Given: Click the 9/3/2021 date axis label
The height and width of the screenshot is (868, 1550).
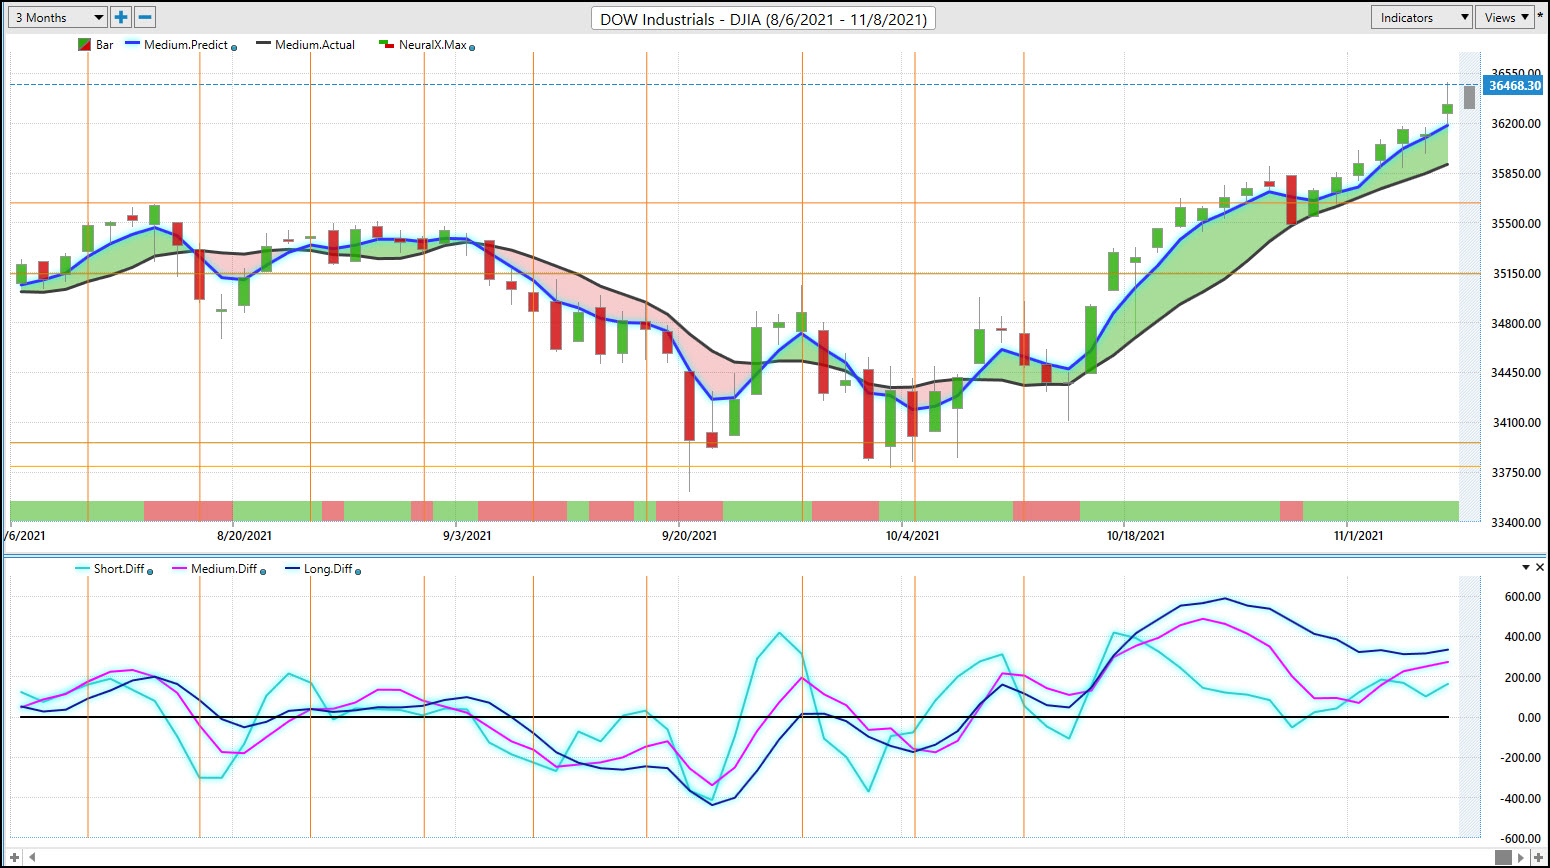Looking at the screenshot, I should [467, 536].
